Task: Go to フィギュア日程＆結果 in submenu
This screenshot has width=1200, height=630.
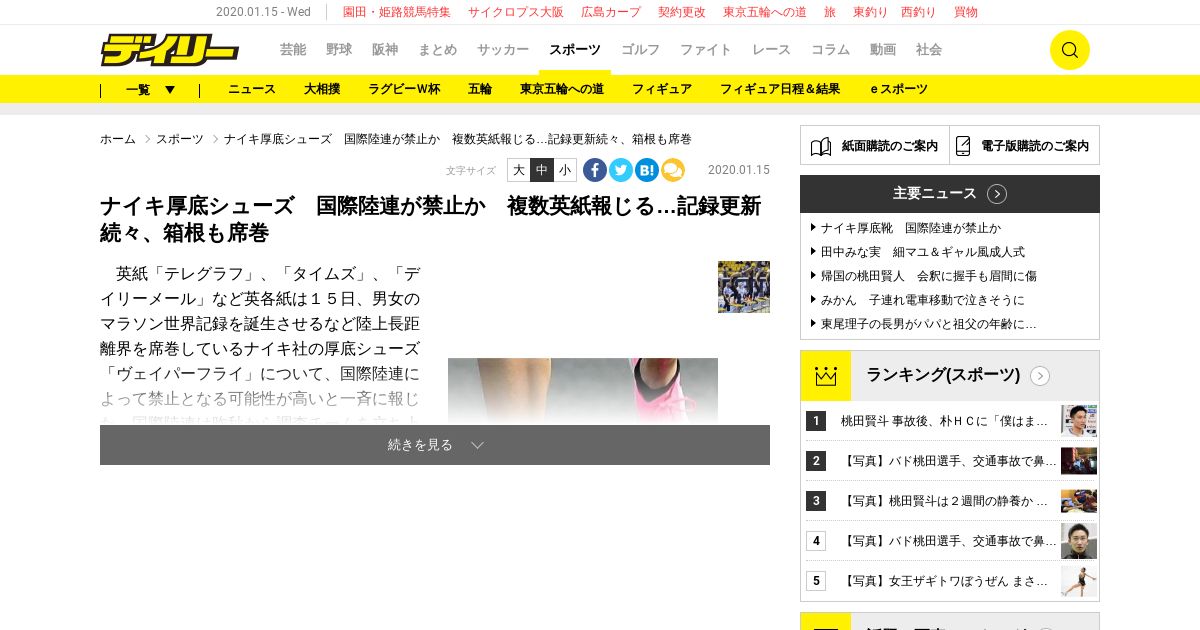Action: click(x=780, y=89)
